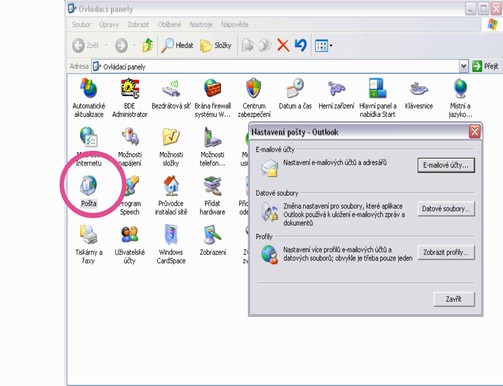Viewport: 503px width, 386px height.
Task: Open Hlavní panel a nabídka Start
Action: (378, 98)
